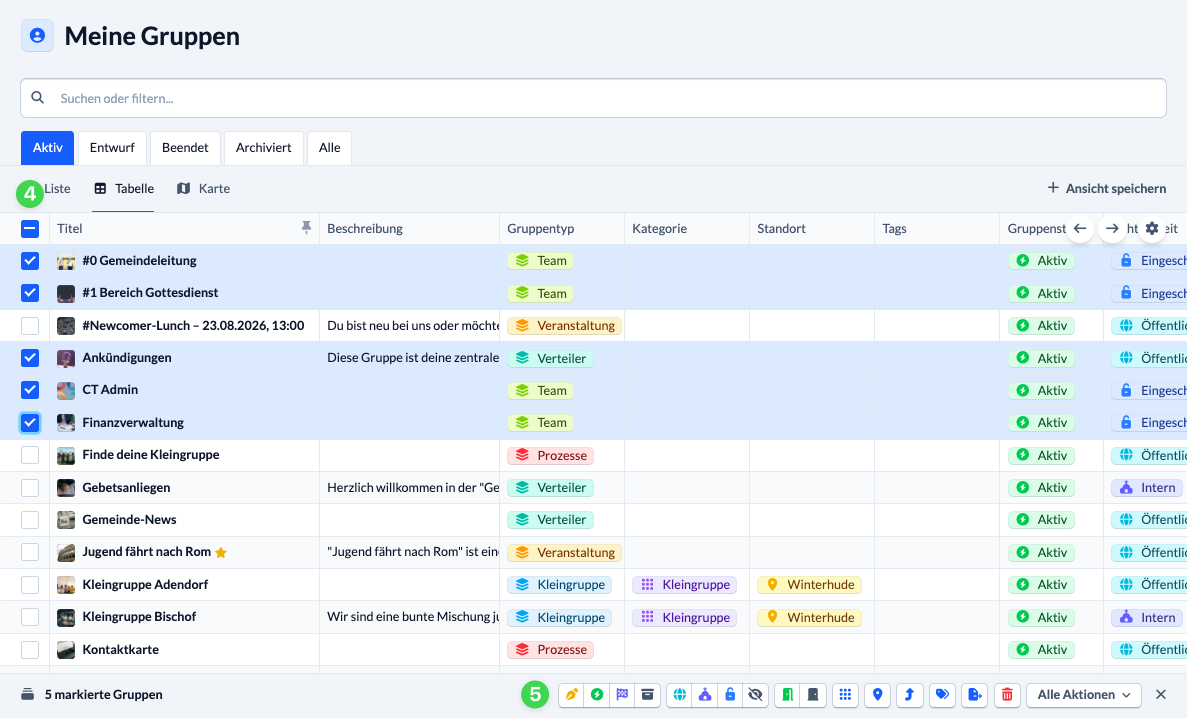Toggle the select-all header checkbox
Screen dimensions: 1187x718
coord(30,228)
